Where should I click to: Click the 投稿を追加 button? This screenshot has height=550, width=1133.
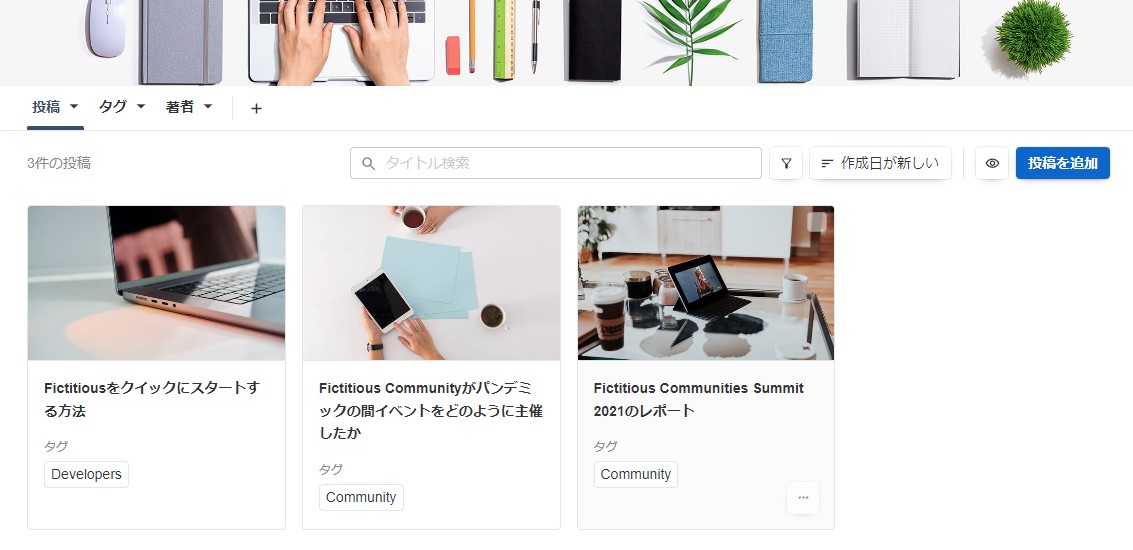pos(1063,163)
